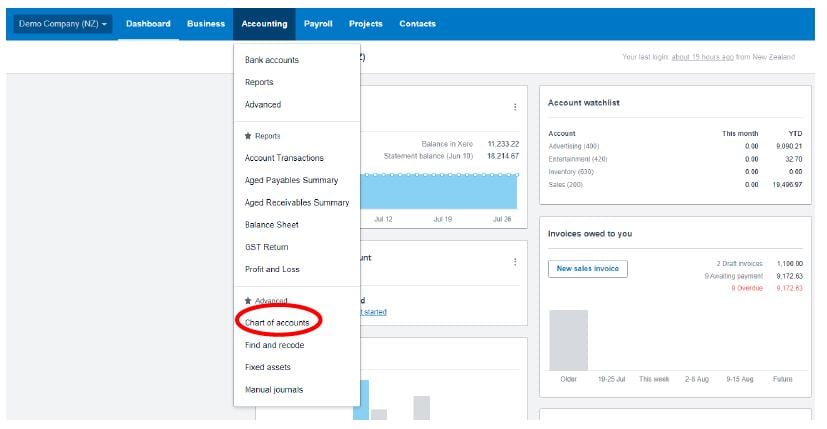Choose GST Return from the menu
827x429 pixels.
(x=267, y=247)
